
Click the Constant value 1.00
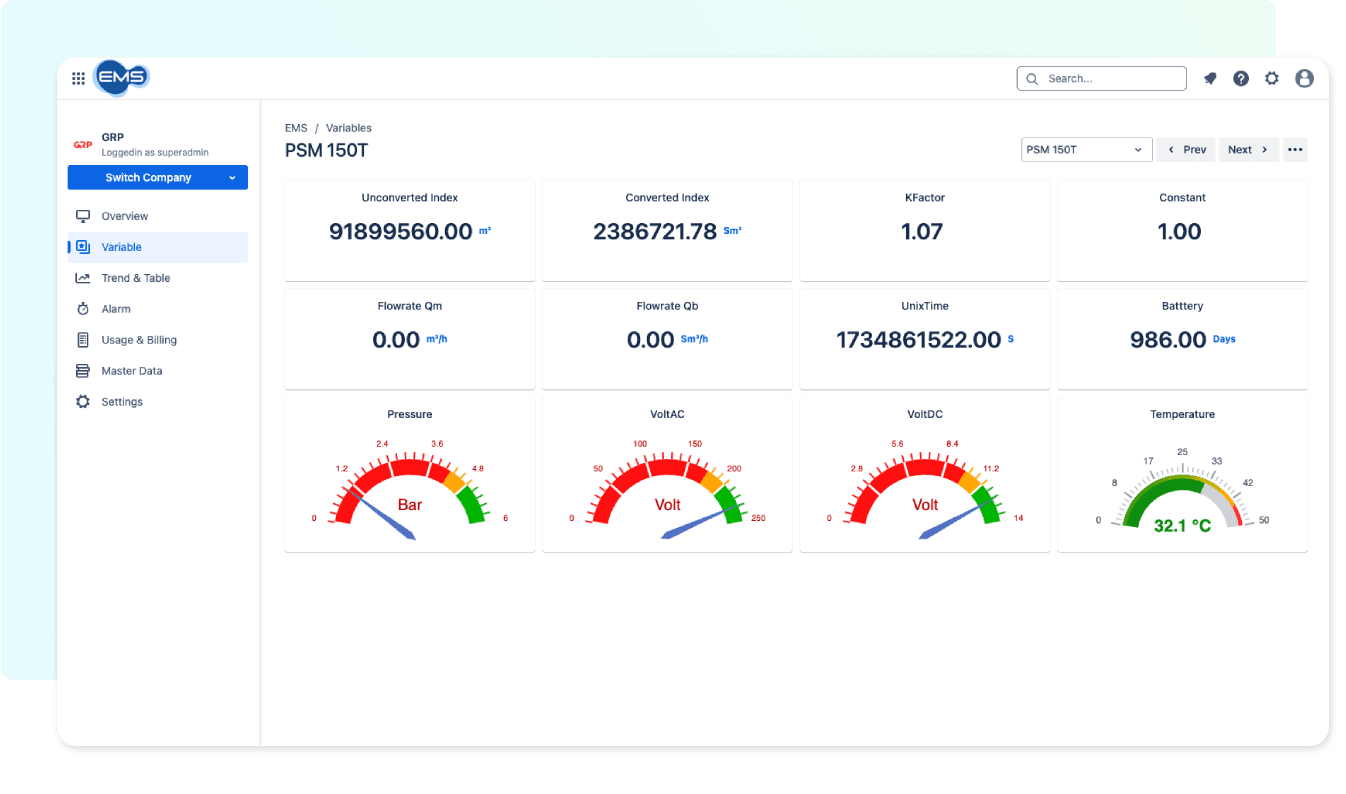coord(1180,232)
